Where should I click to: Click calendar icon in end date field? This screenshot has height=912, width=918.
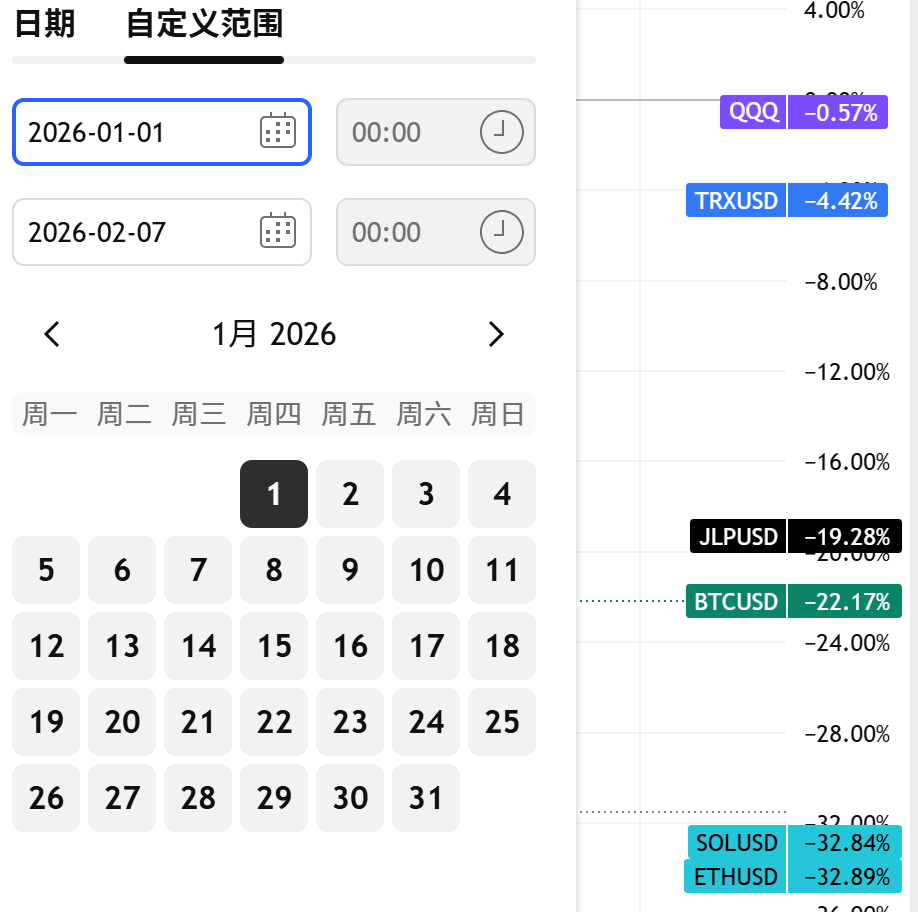[x=277, y=232]
